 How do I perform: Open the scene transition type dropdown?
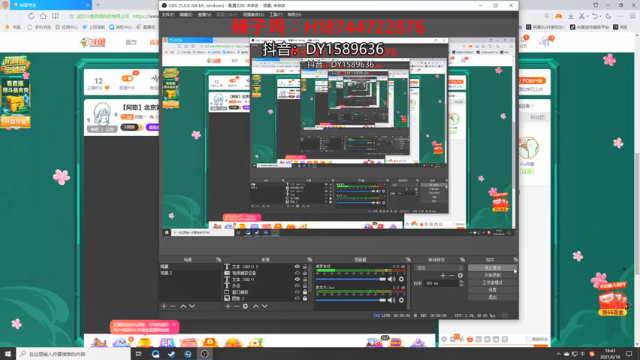(439, 268)
